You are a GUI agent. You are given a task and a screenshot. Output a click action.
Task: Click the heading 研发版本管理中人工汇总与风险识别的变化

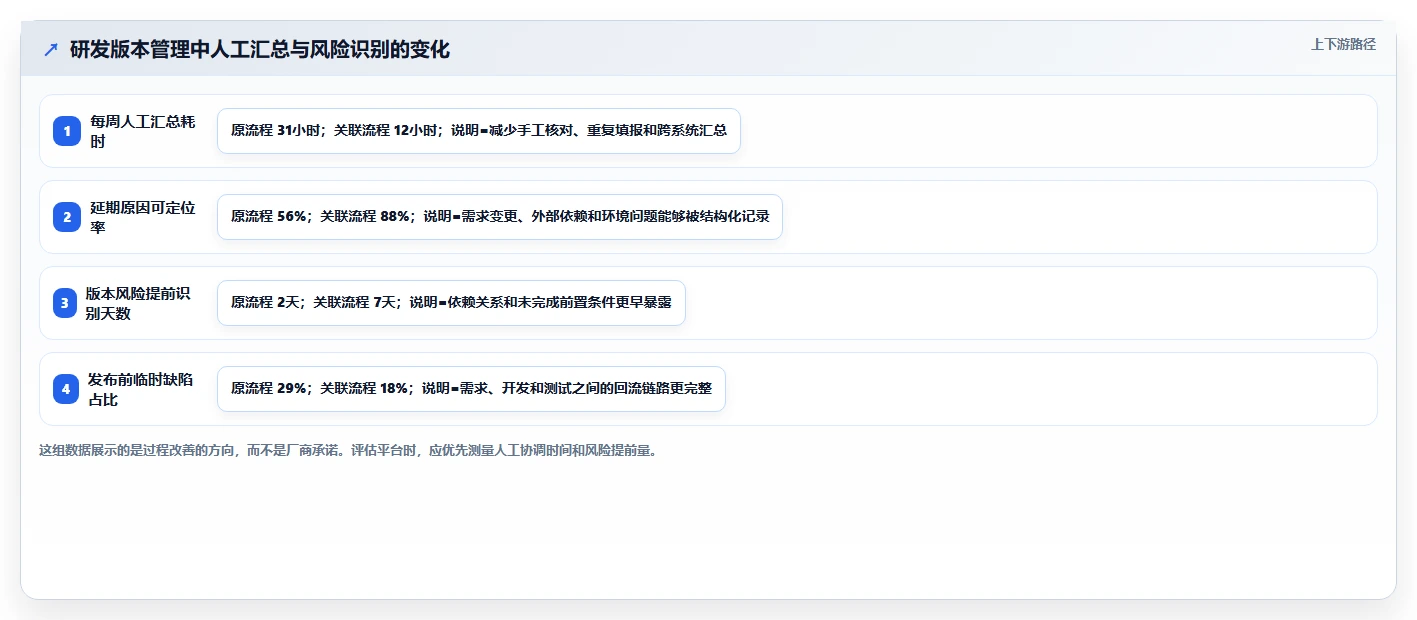point(260,50)
